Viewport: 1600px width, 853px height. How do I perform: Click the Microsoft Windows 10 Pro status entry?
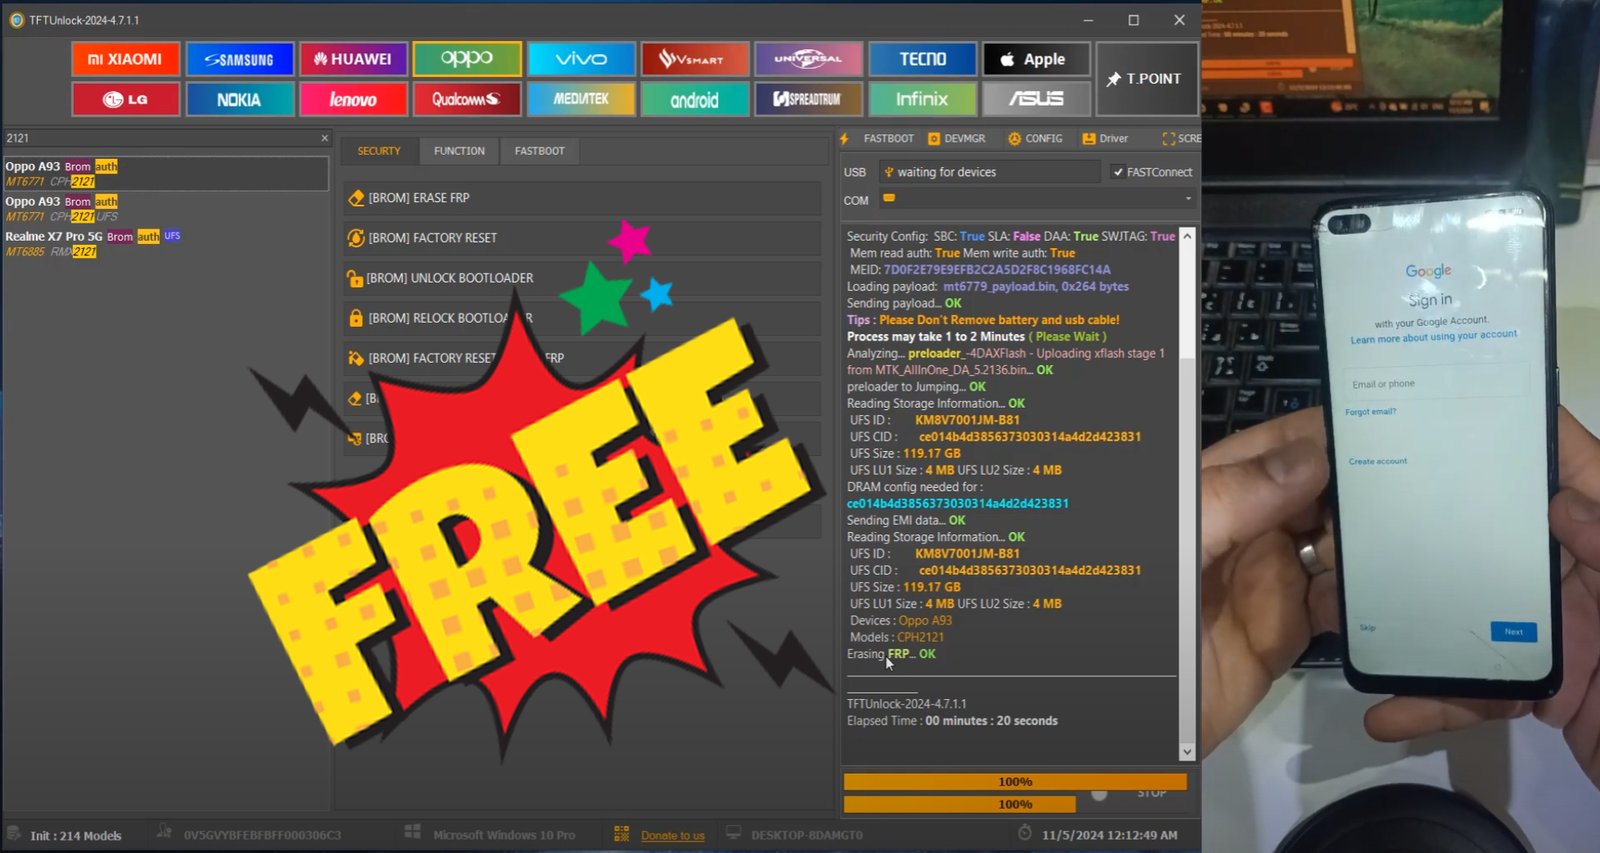(x=504, y=835)
